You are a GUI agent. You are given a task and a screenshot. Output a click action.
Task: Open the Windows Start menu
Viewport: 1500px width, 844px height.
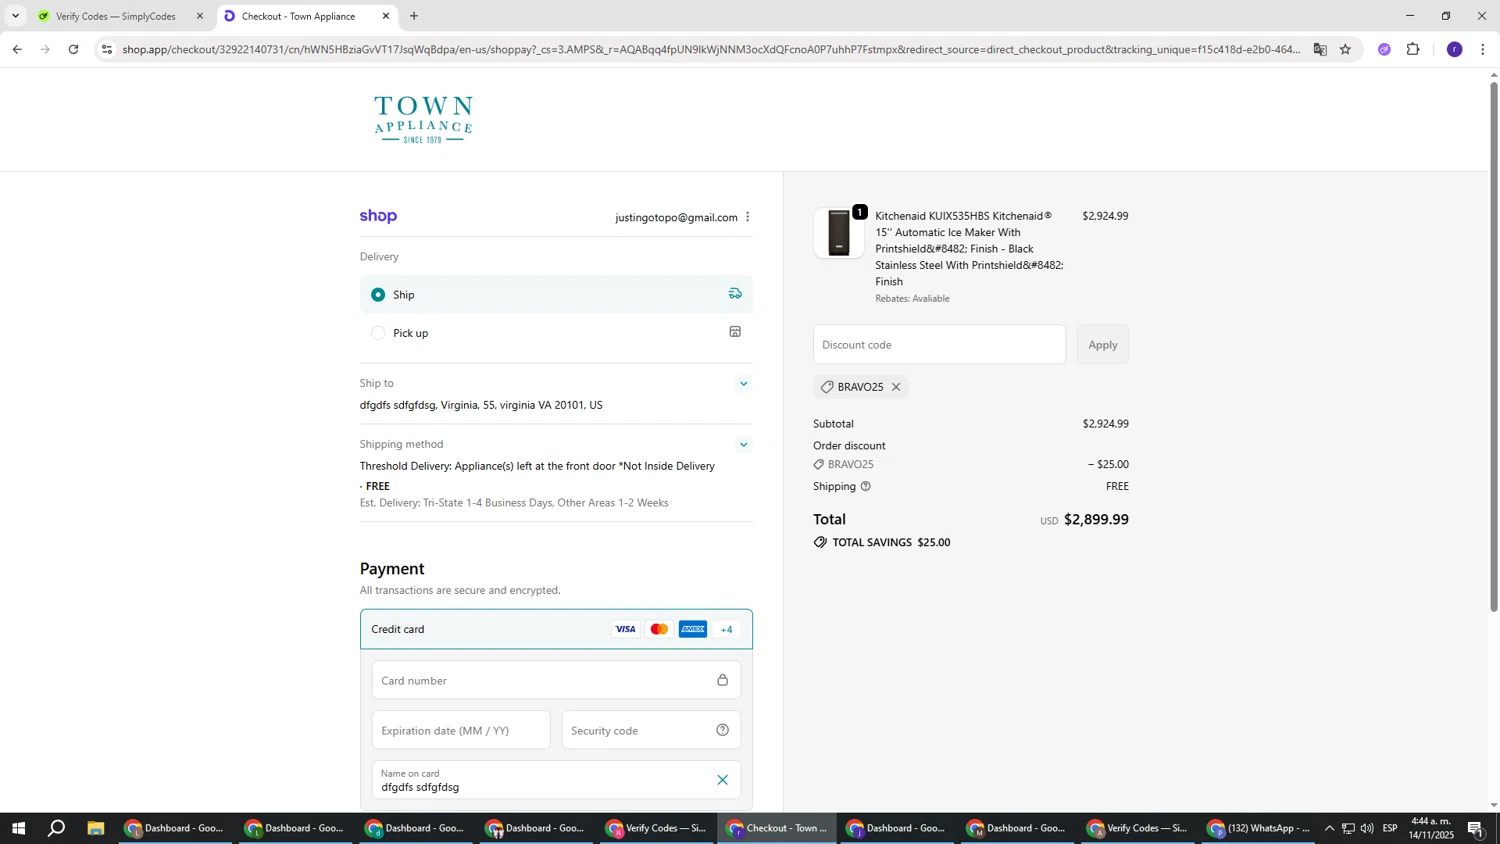[18, 828]
